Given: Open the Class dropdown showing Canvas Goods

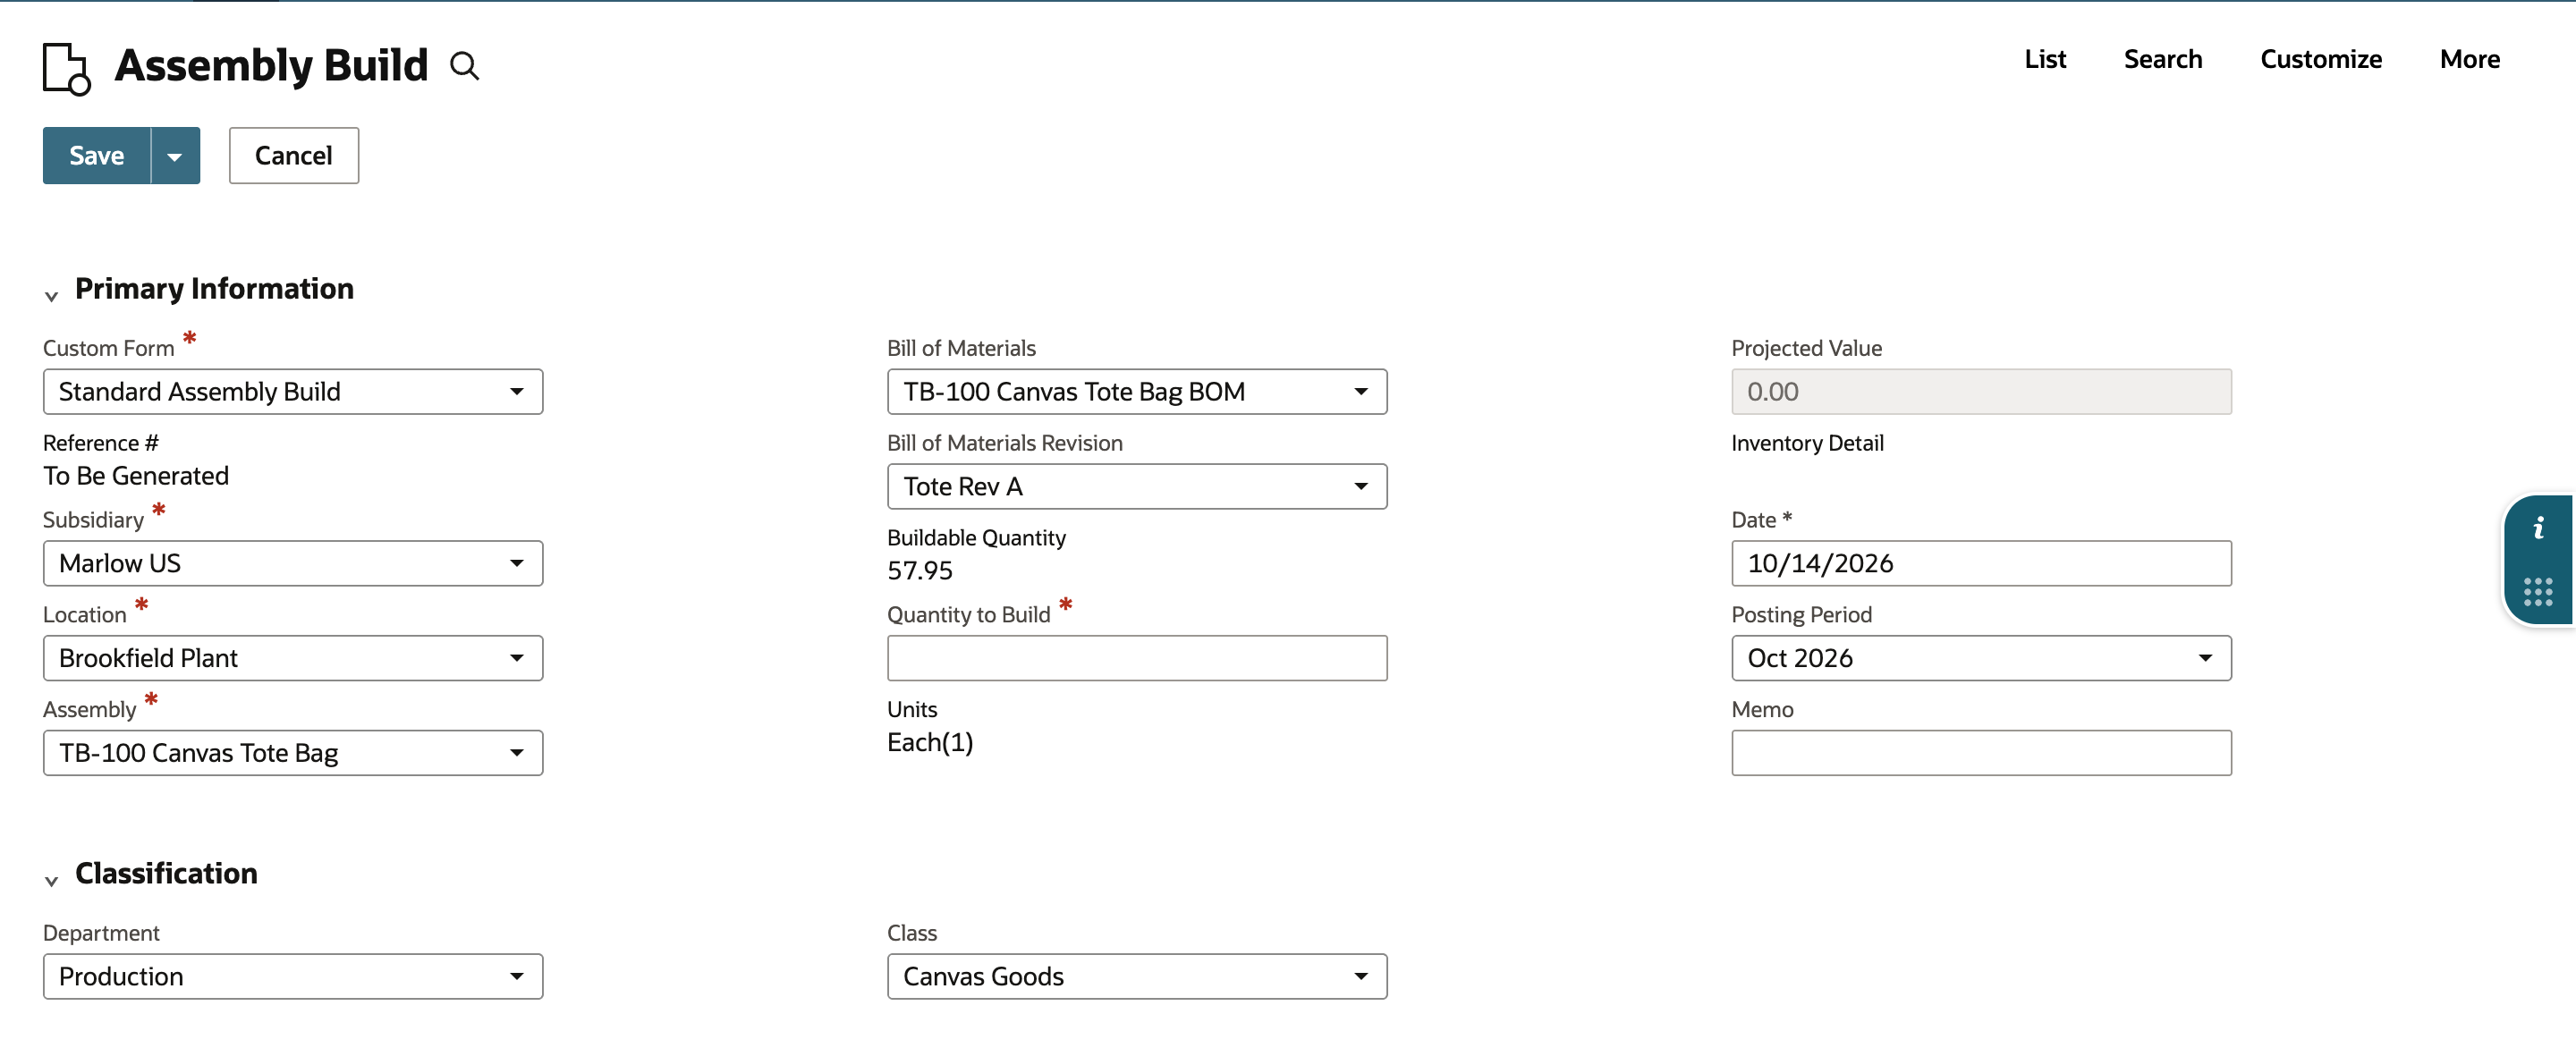Looking at the screenshot, I should [x=1137, y=977].
